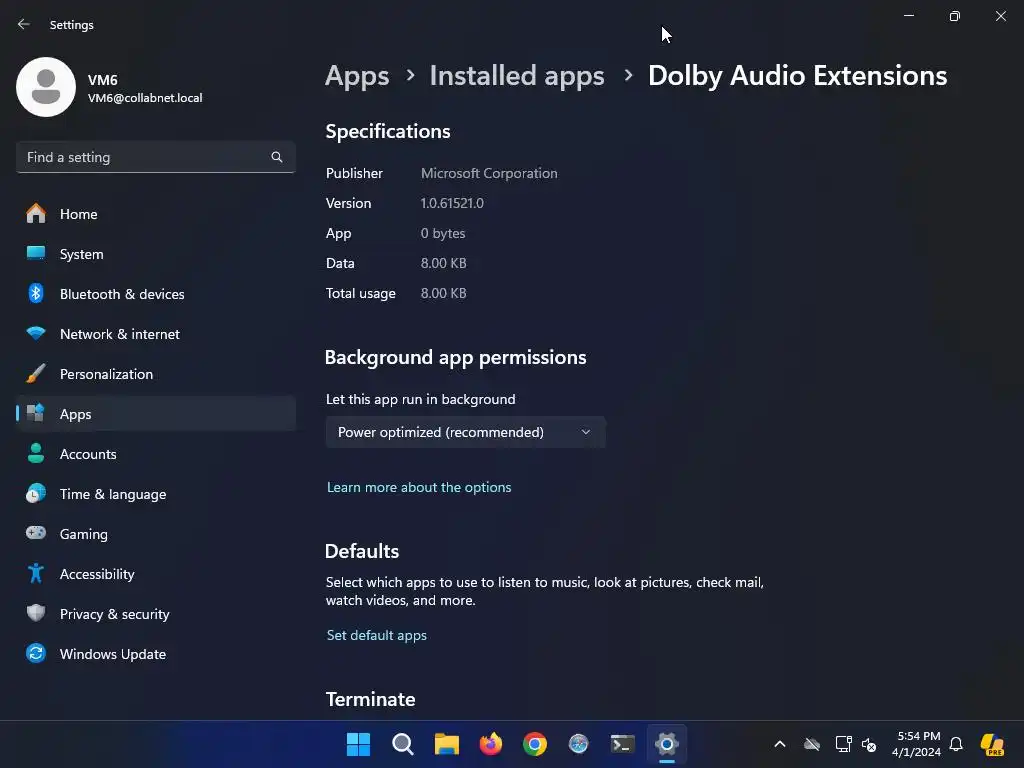This screenshot has height=768, width=1024.
Task: Go to Apps breadcrumb
Action: [x=357, y=76]
